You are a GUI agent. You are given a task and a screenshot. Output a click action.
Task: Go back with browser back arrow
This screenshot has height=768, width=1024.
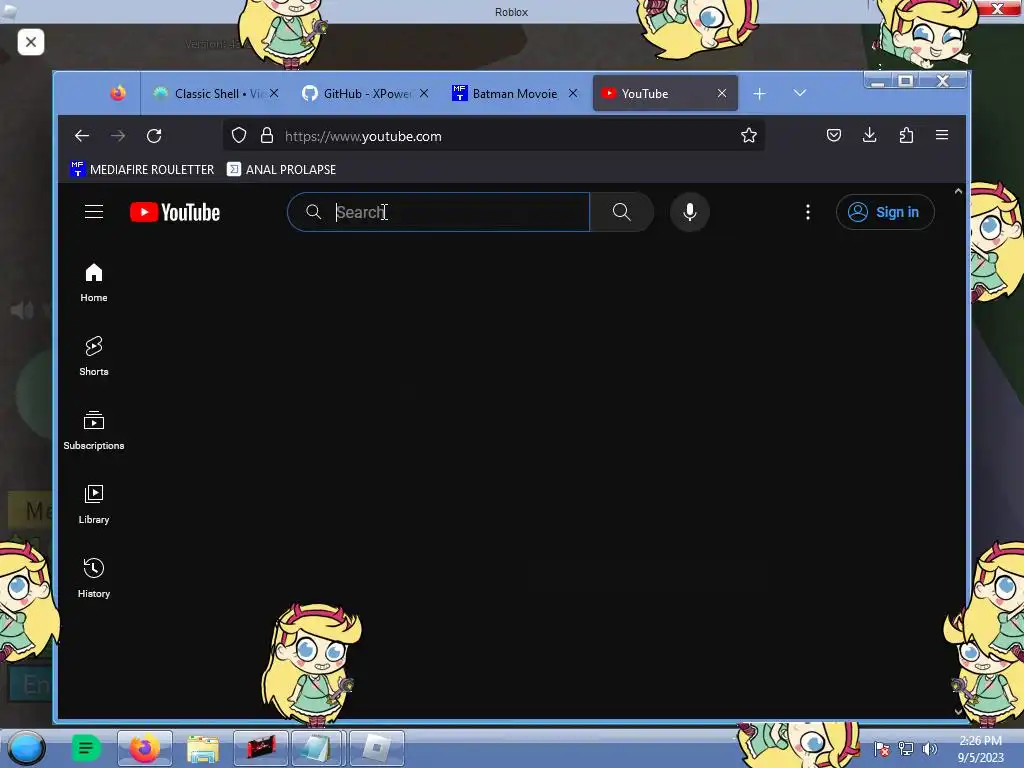(82, 136)
